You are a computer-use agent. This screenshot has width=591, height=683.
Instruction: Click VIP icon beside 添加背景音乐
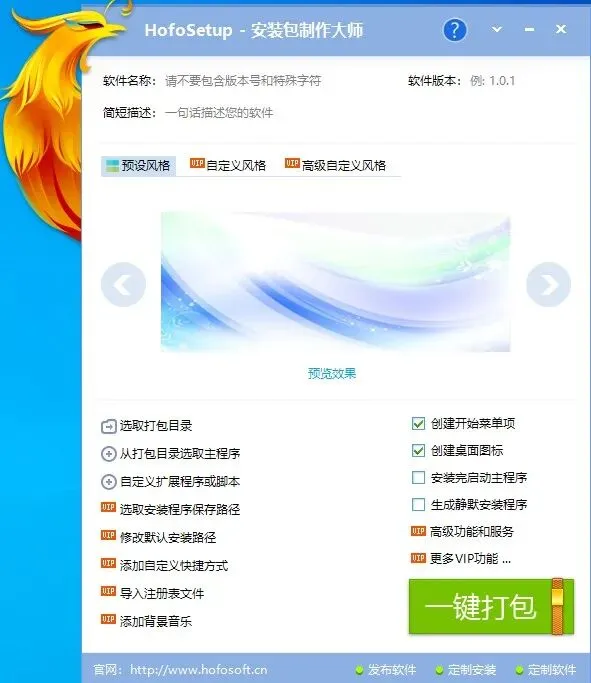tap(108, 619)
